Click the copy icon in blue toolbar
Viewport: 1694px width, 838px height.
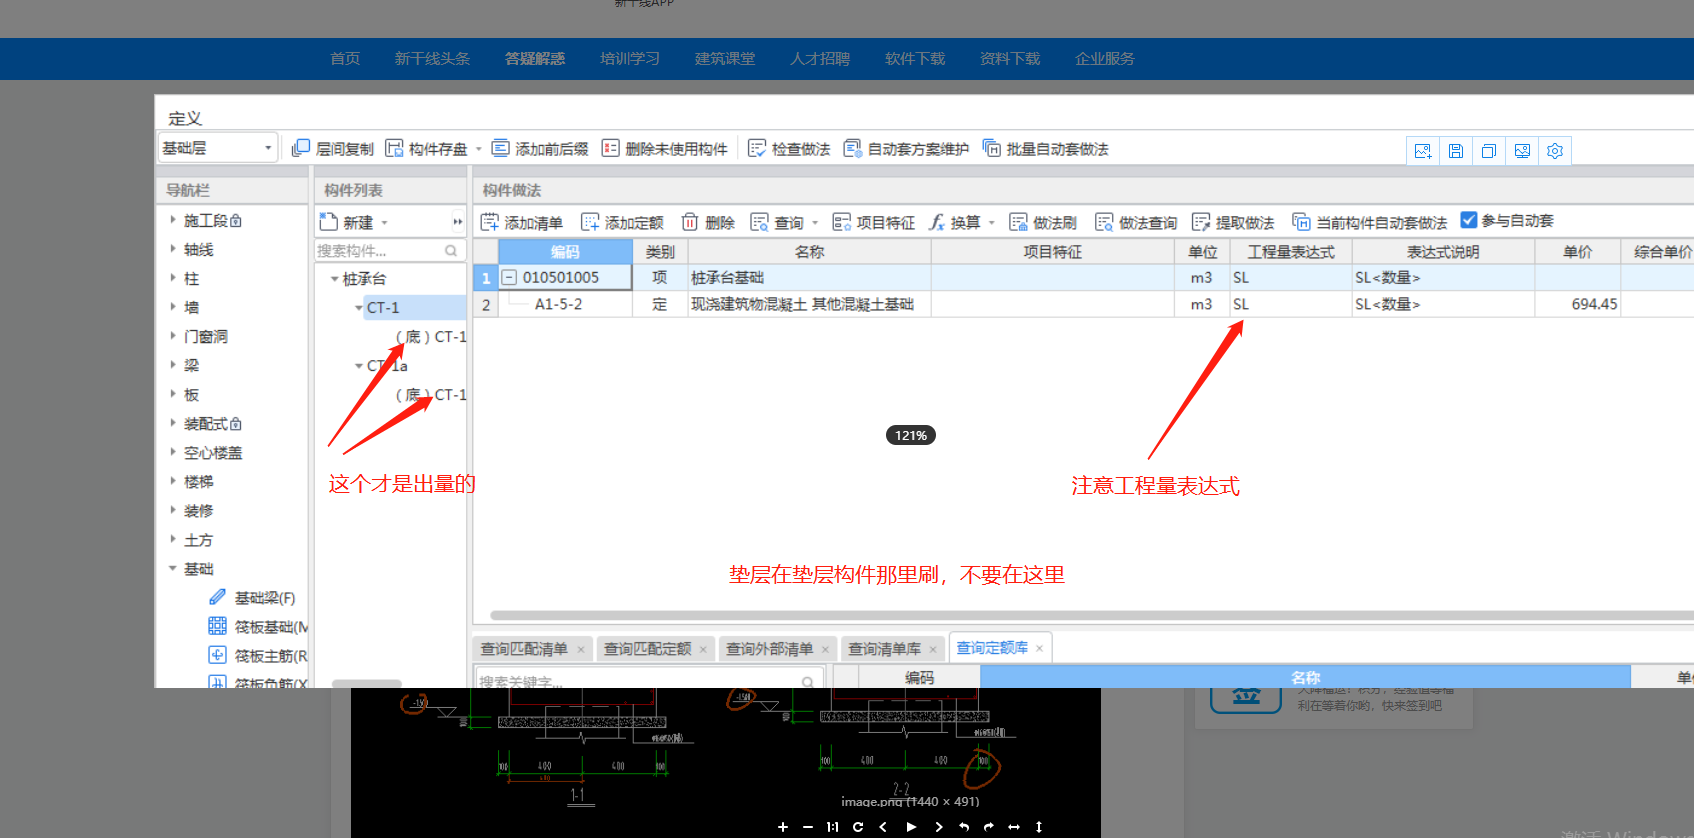click(1489, 151)
